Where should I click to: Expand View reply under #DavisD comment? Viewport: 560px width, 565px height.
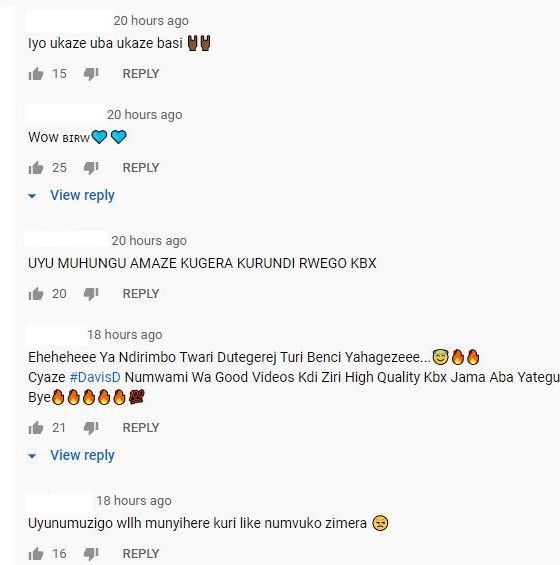(x=82, y=455)
